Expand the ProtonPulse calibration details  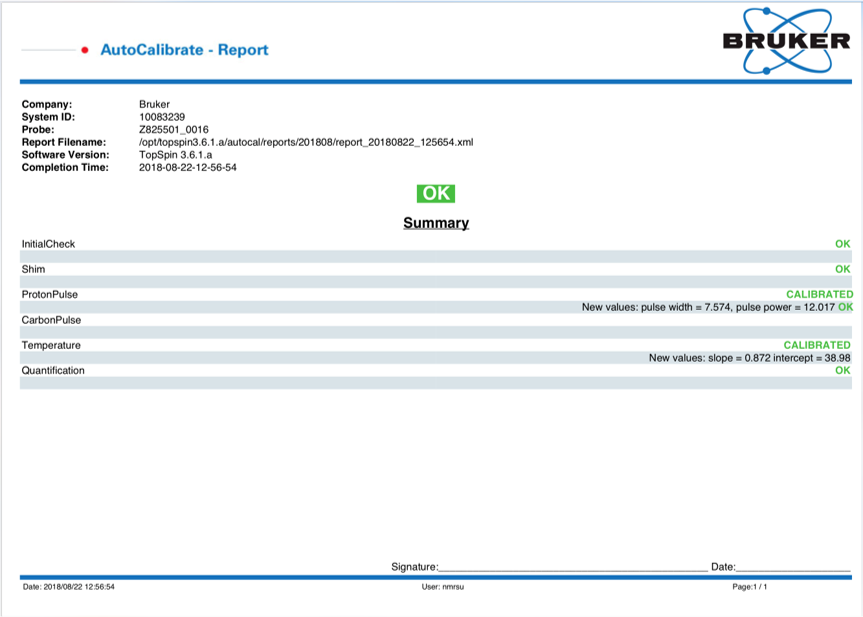point(48,294)
